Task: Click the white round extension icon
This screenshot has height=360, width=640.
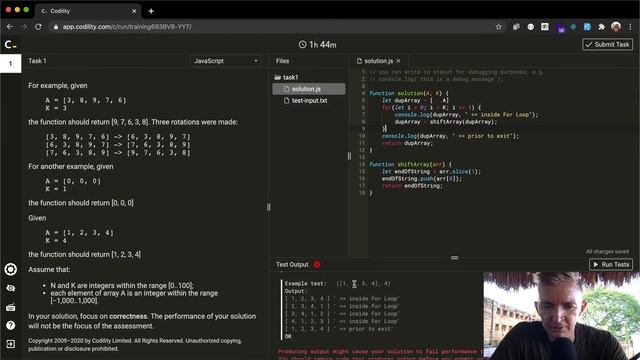Action: [531, 27]
